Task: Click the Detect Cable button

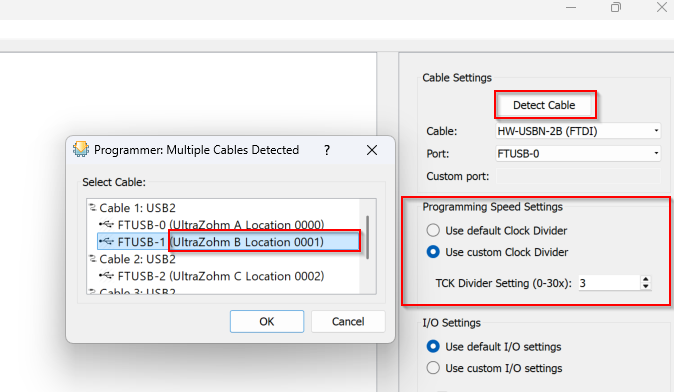Action: tap(544, 105)
